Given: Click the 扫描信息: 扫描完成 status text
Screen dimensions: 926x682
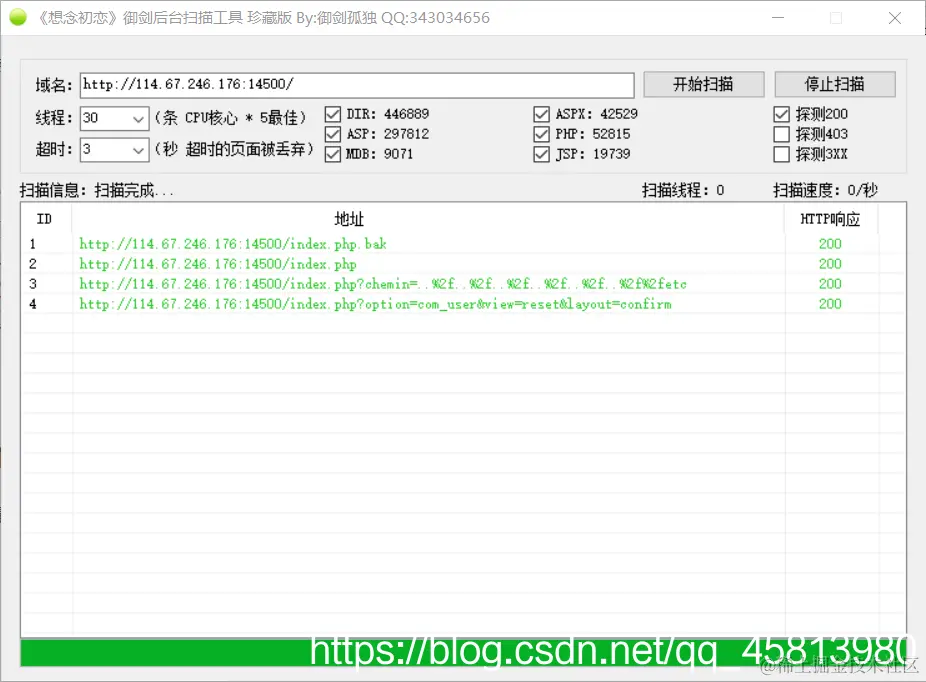Looking at the screenshot, I should (97, 190).
